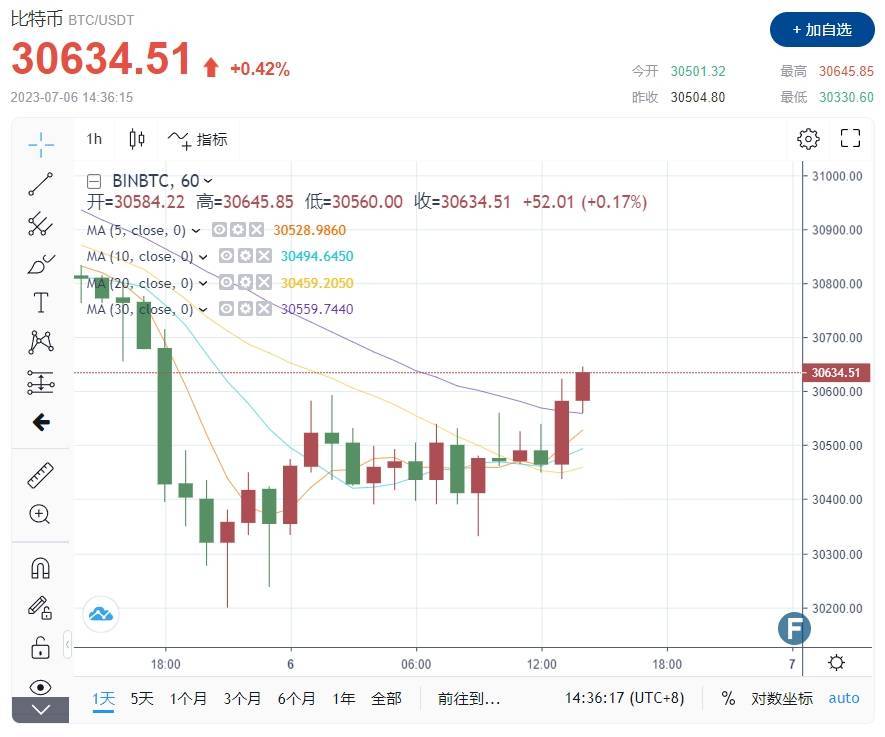Collapse the BINBTC legend box
The height and width of the screenshot is (737, 885).
94,181
